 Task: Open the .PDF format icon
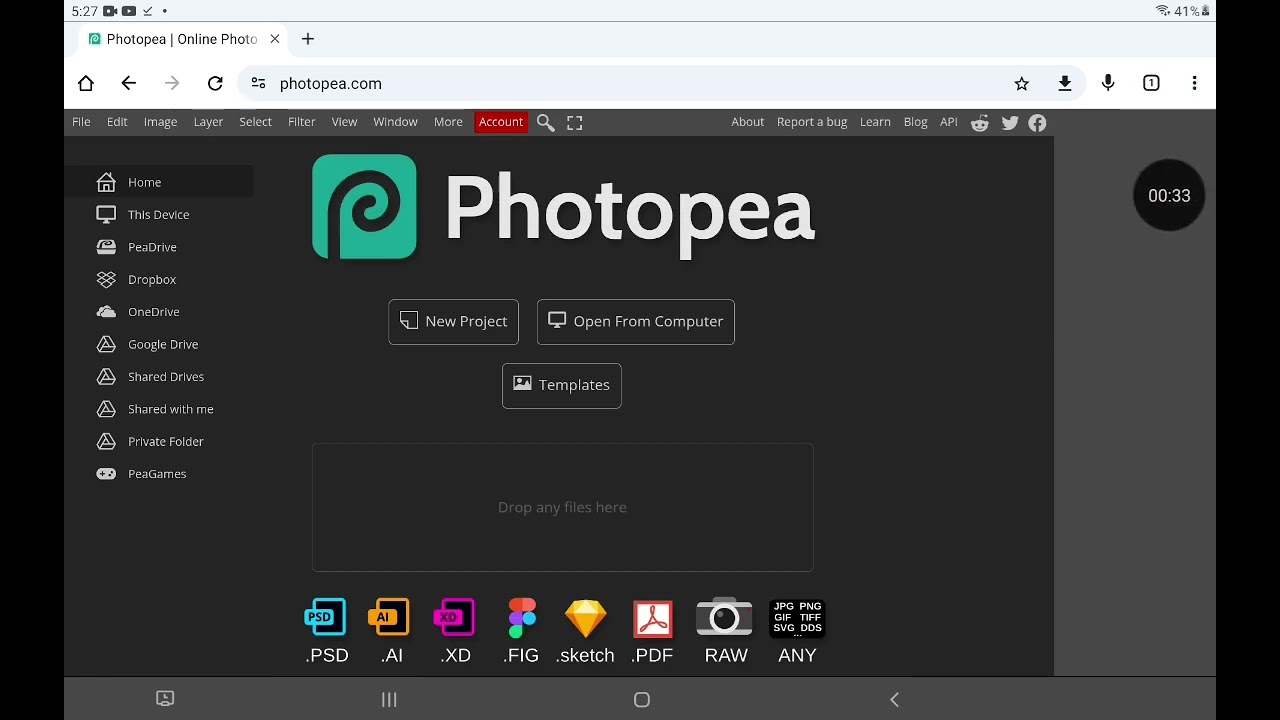(653, 619)
